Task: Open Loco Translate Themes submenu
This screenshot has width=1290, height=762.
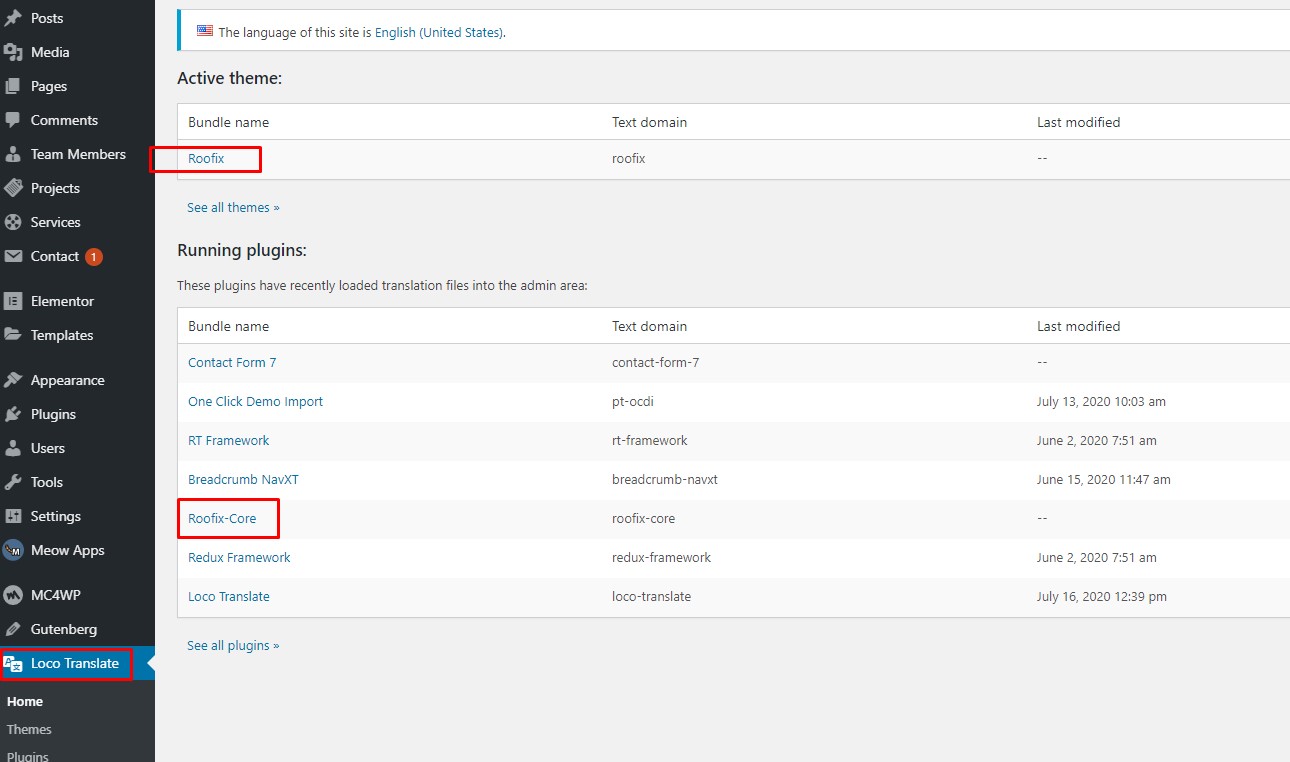Action: tap(29, 729)
